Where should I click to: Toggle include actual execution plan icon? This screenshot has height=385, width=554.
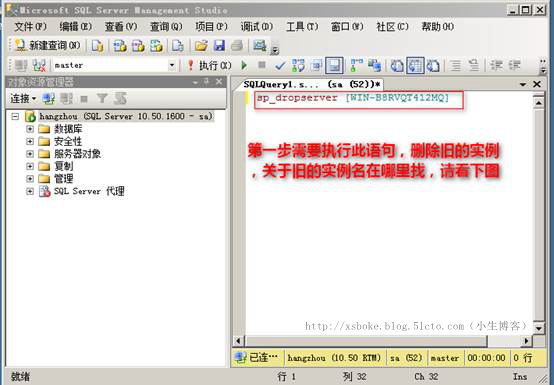(x=356, y=65)
